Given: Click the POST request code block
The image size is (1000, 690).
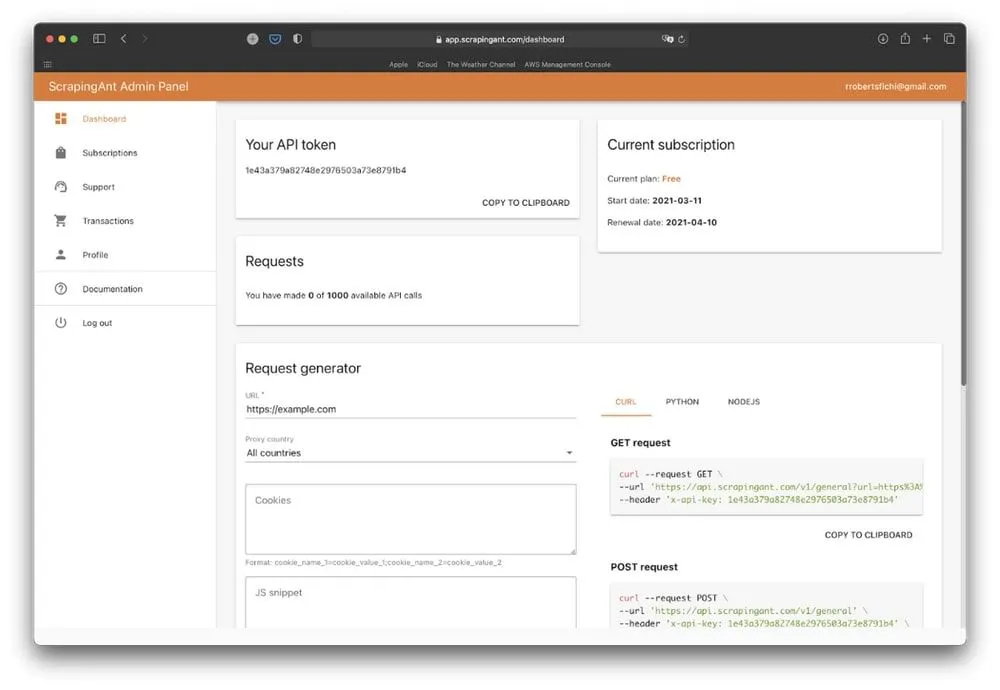Looking at the screenshot, I should (x=767, y=606).
